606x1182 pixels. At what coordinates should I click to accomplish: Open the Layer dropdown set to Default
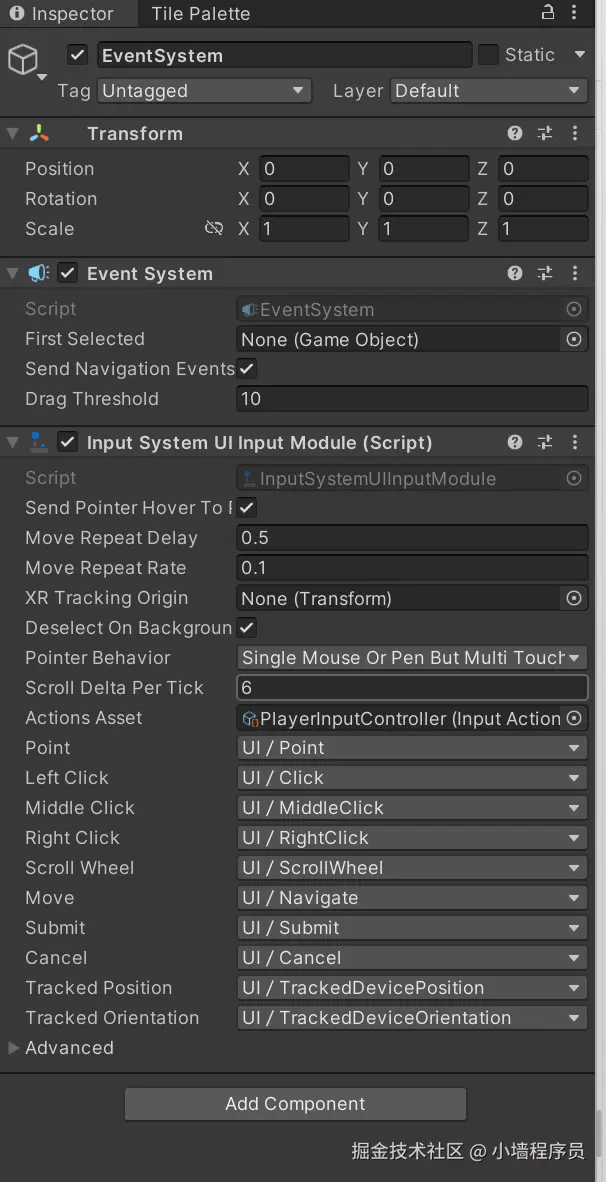click(488, 91)
